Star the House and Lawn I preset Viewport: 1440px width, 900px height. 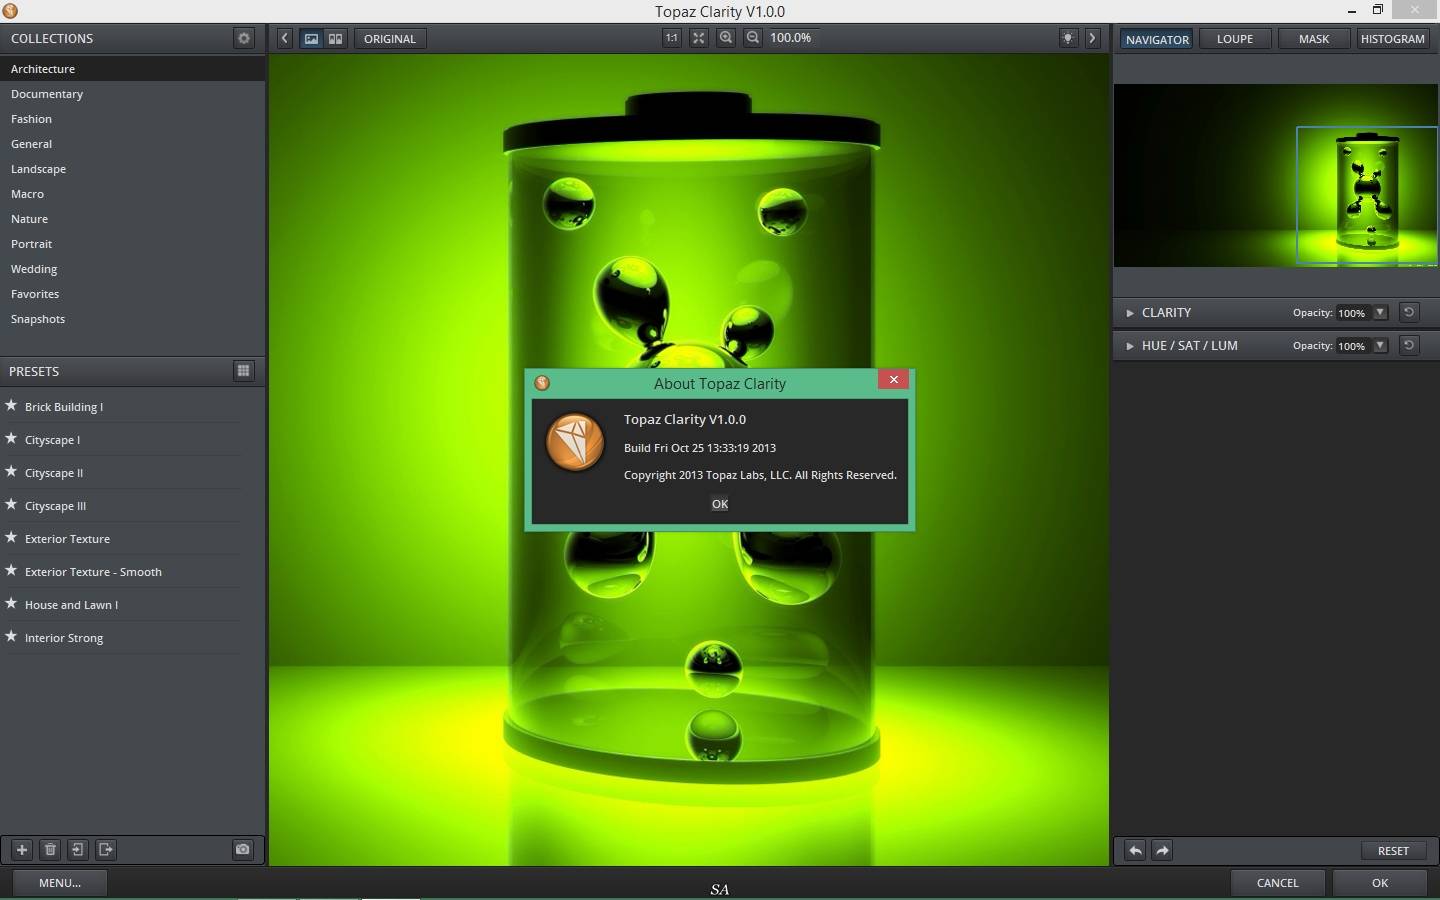tap(11, 603)
